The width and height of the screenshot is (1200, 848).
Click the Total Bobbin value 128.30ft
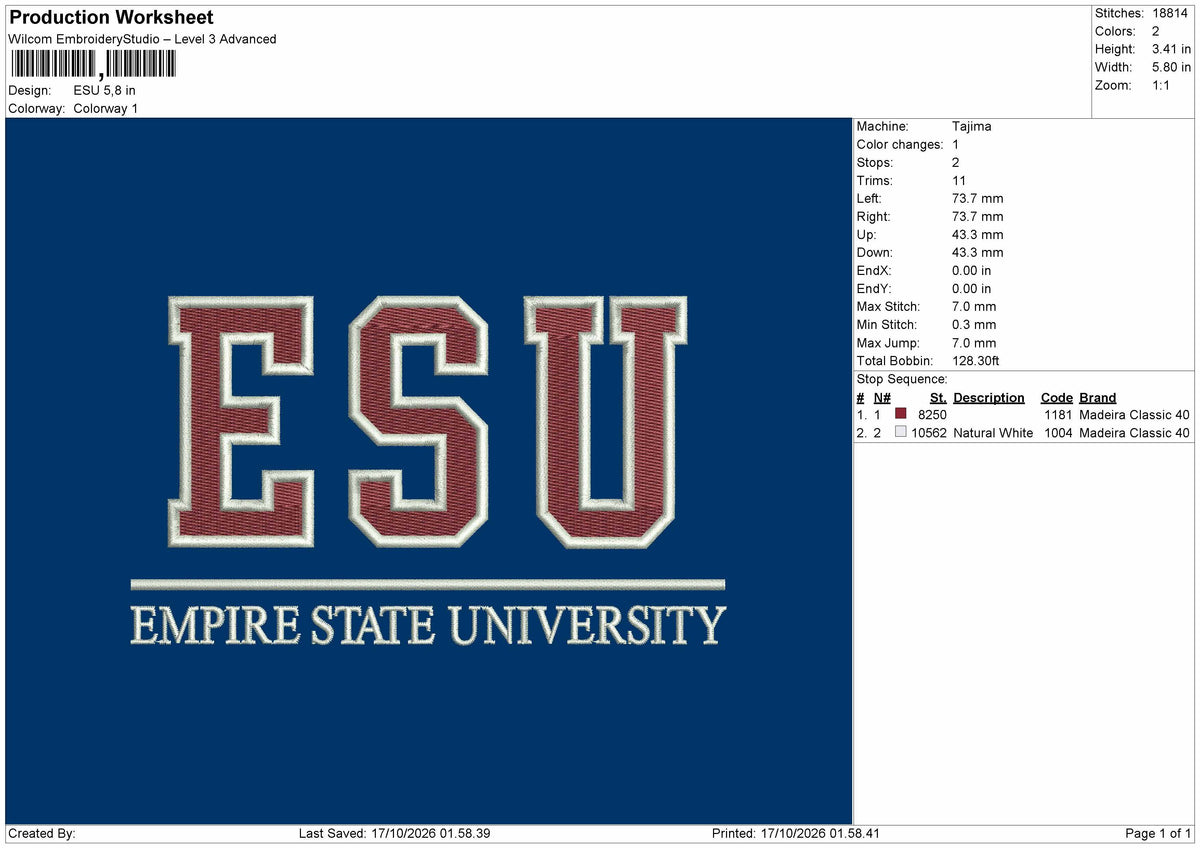977,361
